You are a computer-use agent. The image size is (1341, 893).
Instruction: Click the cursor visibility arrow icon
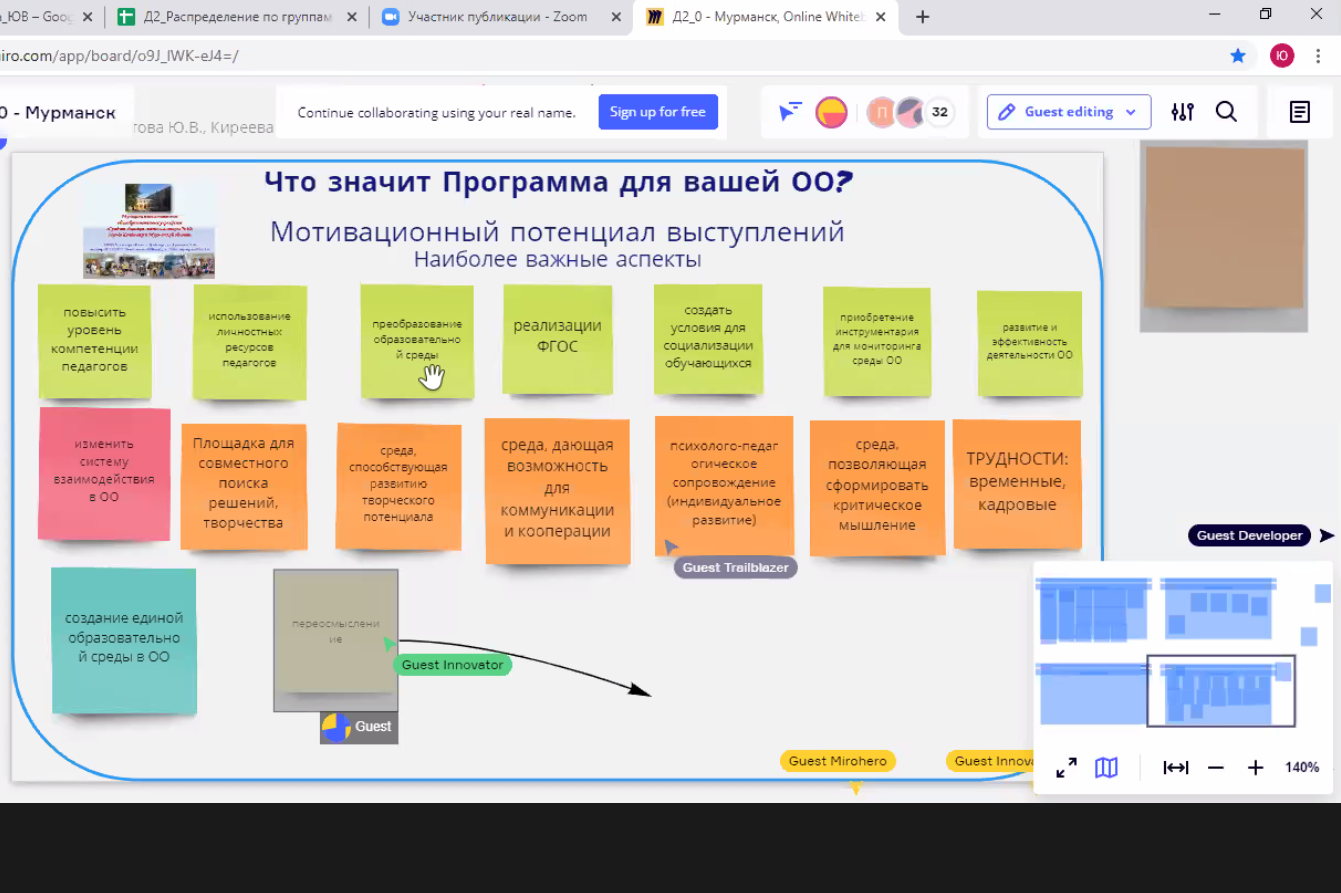tap(790, 112)
